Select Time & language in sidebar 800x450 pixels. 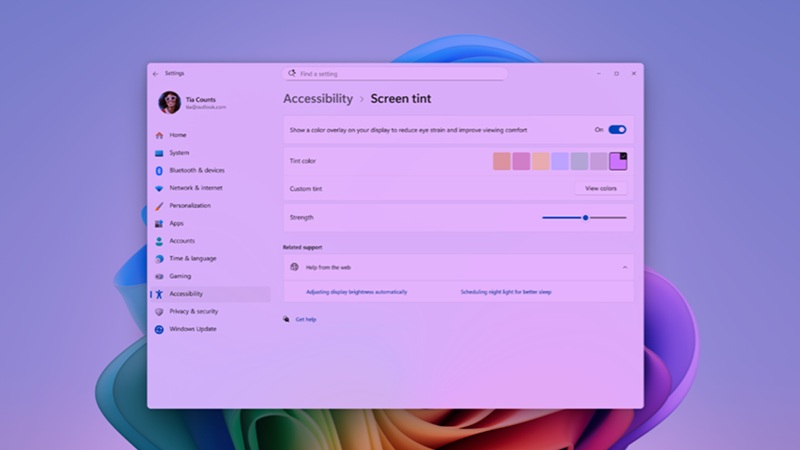(x=193, y=259)
